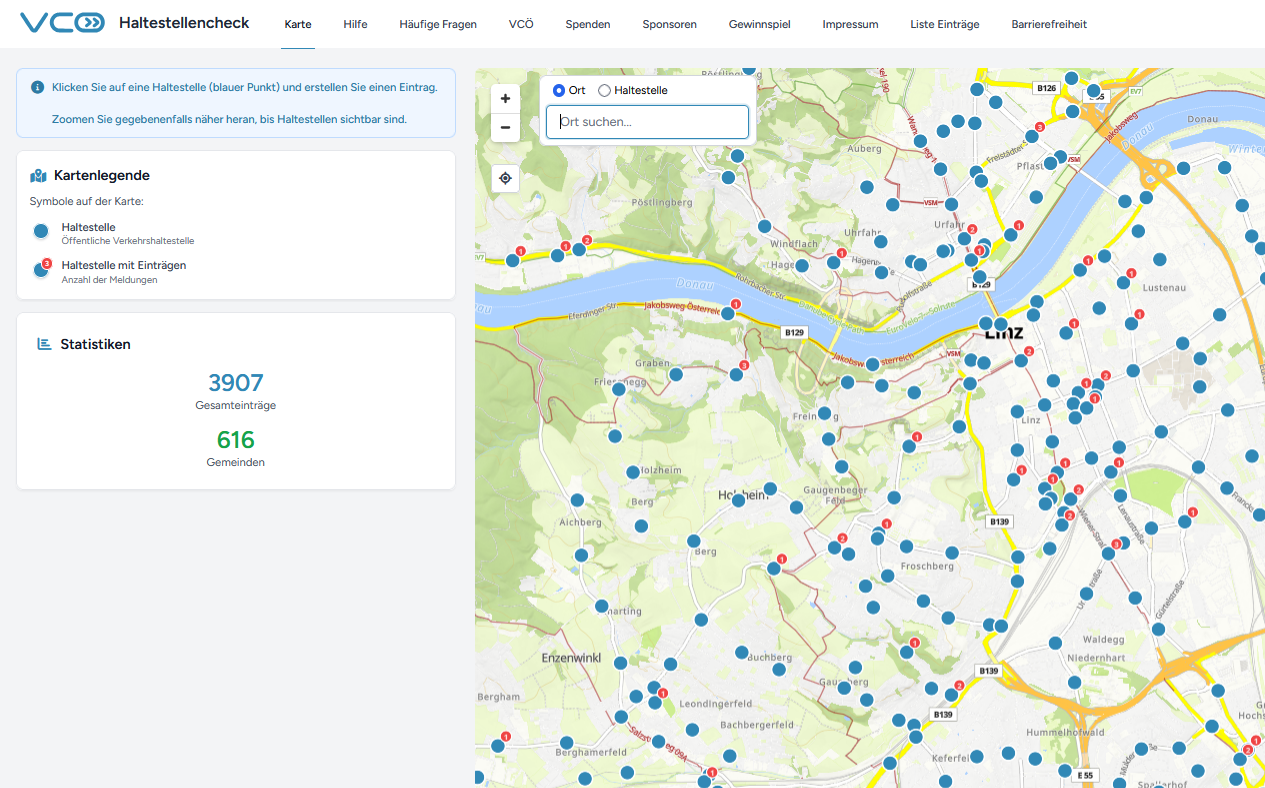Click the Spenden navigation link
The image size is (1265, 788).
point(587,24)
